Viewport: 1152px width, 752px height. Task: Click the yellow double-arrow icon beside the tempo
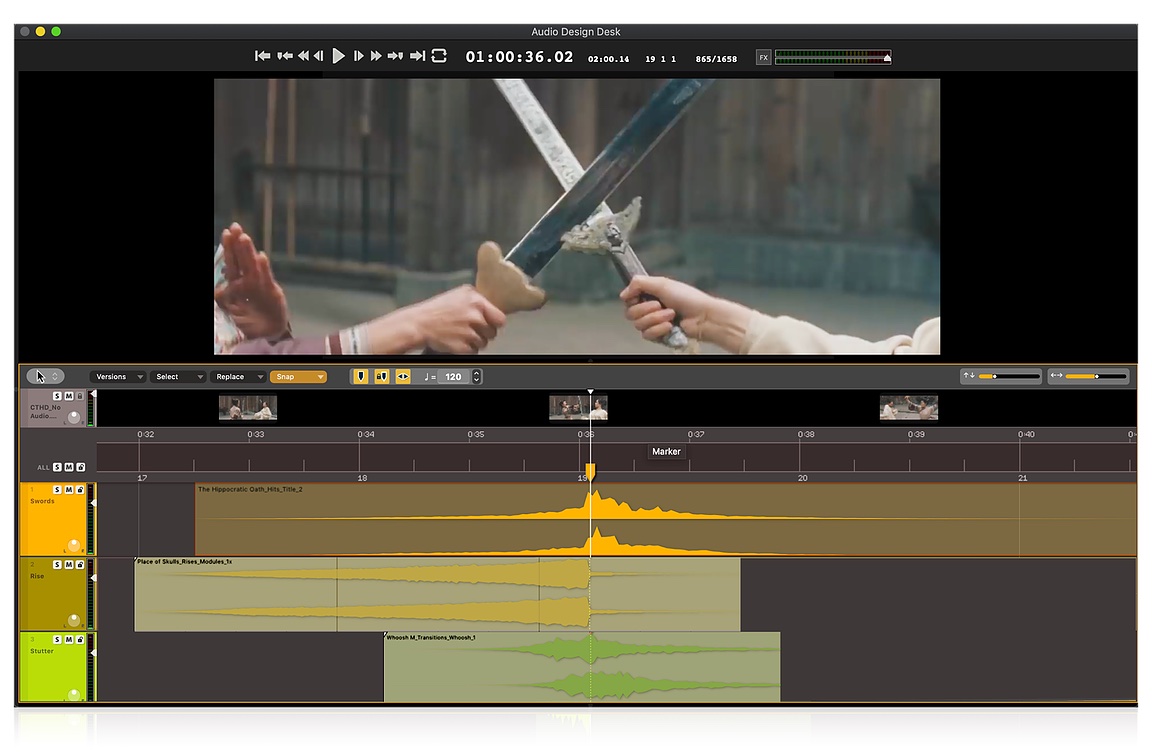coord(403,377)
